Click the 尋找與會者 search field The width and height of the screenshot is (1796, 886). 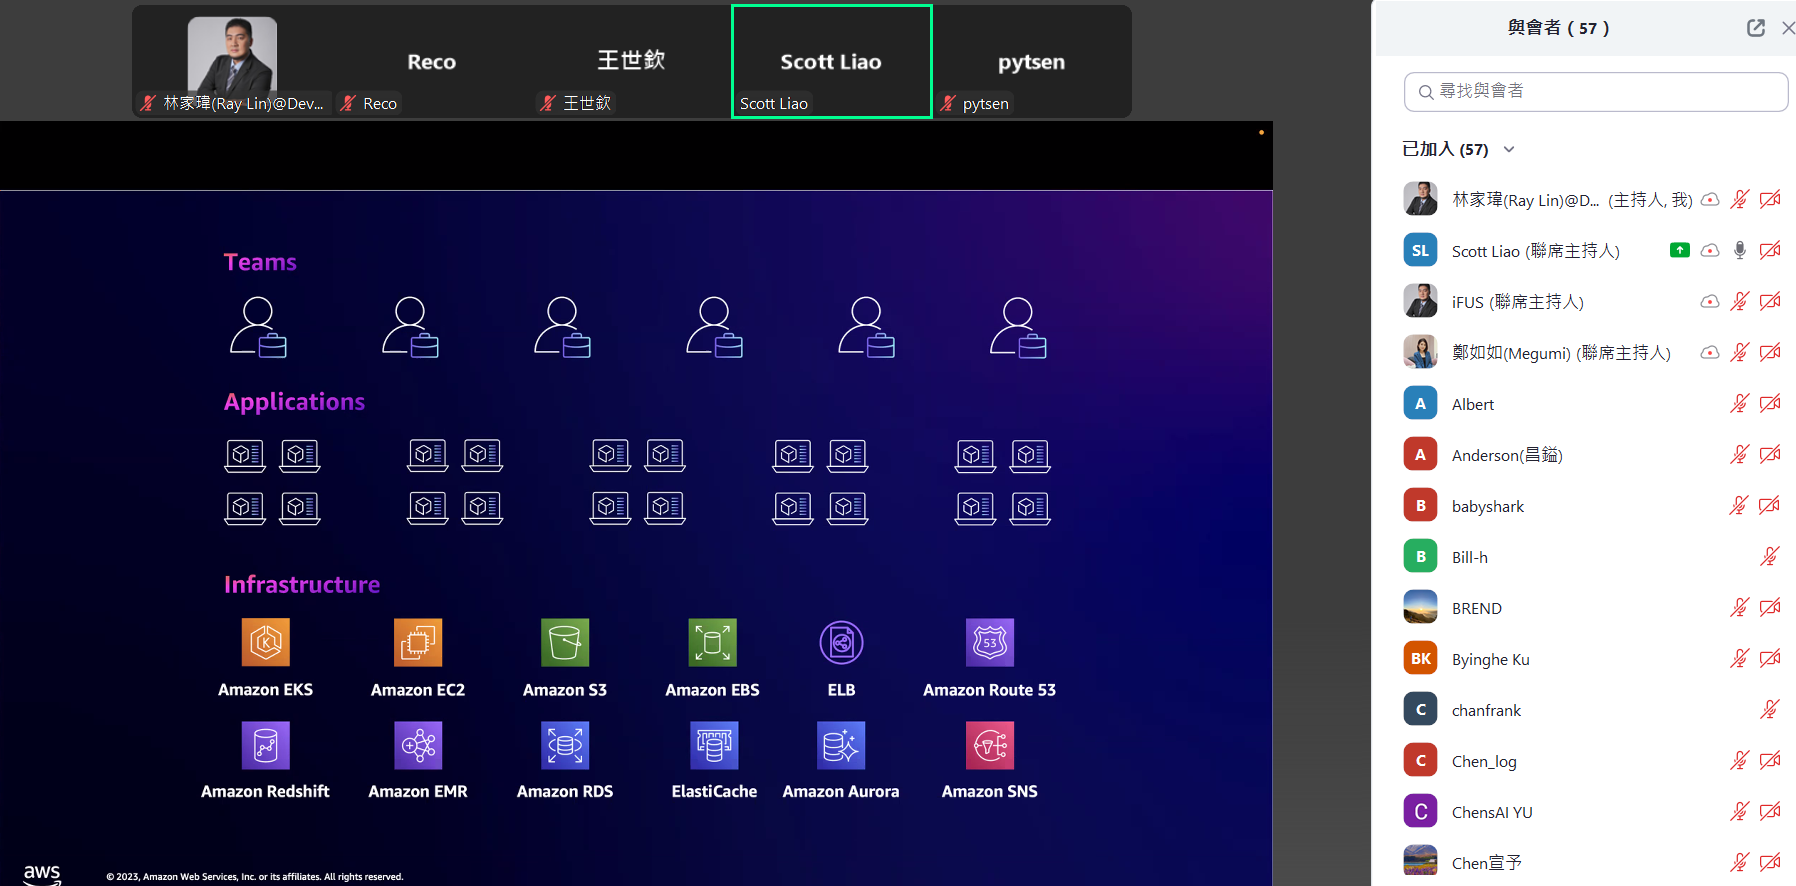[x=1596, y=91]
